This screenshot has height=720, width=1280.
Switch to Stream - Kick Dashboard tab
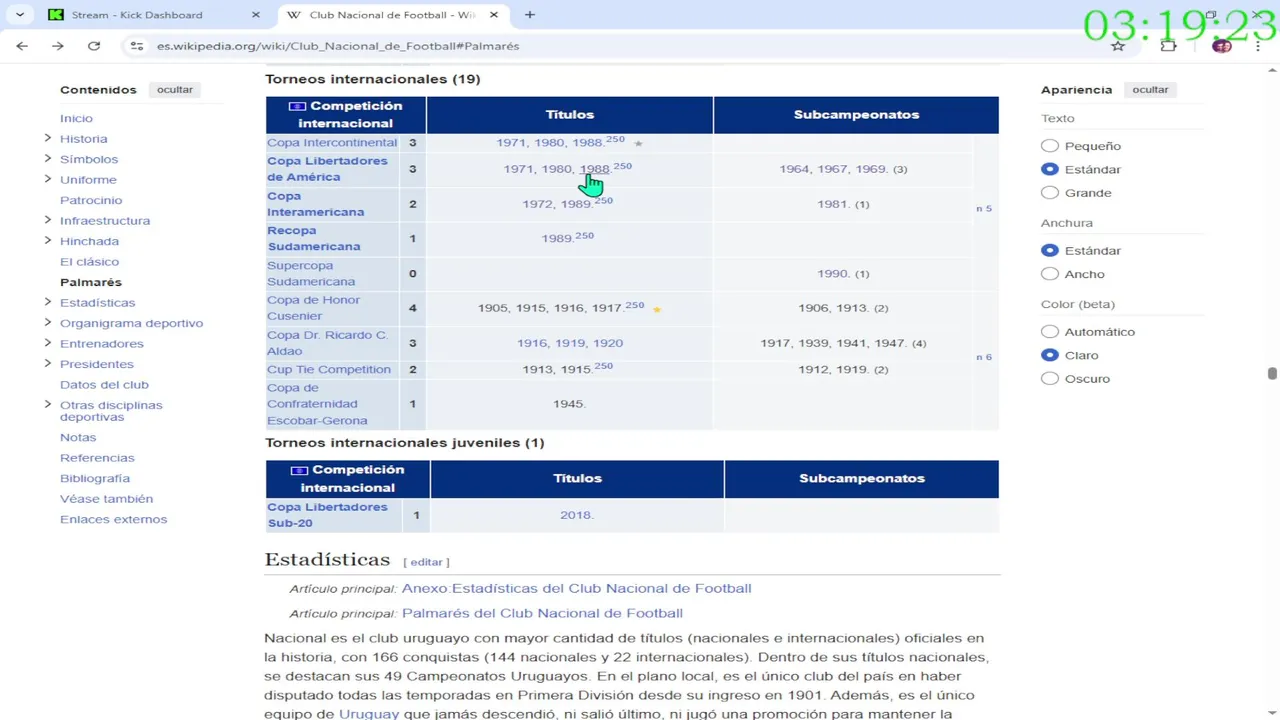click(x=137, y=15)
